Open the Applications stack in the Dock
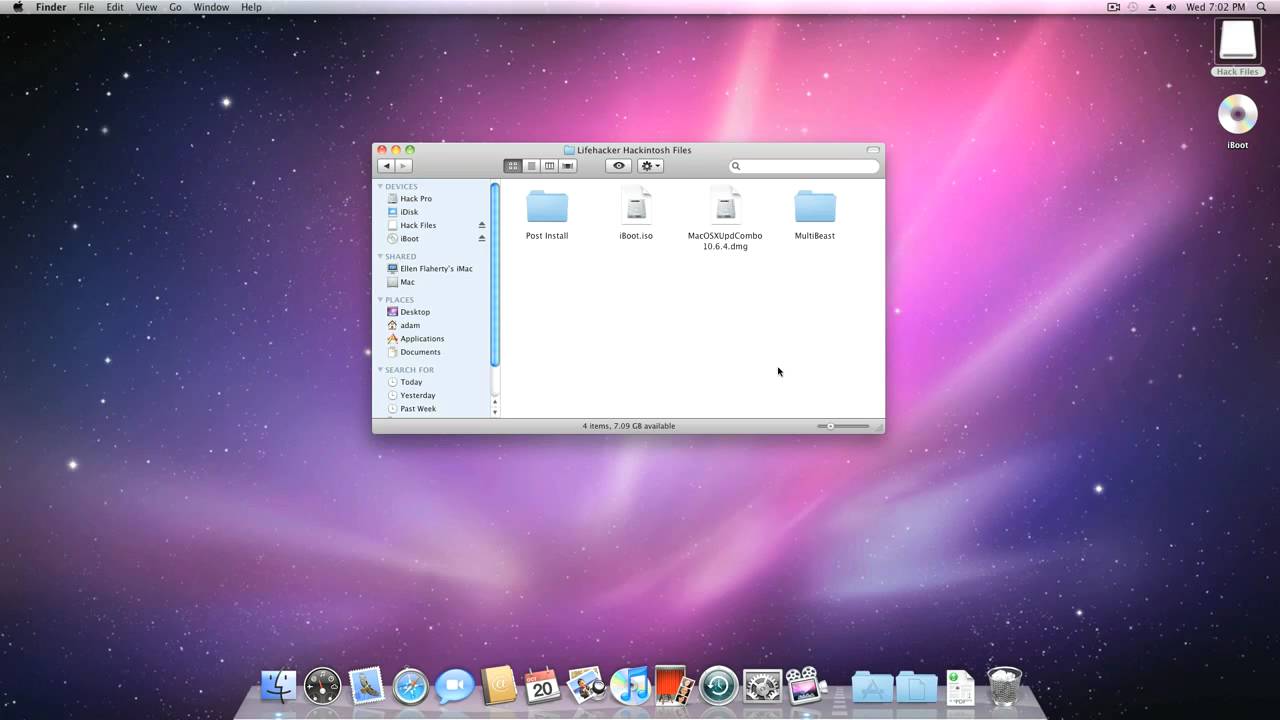1280x720 pixels. tap(872, 687)
